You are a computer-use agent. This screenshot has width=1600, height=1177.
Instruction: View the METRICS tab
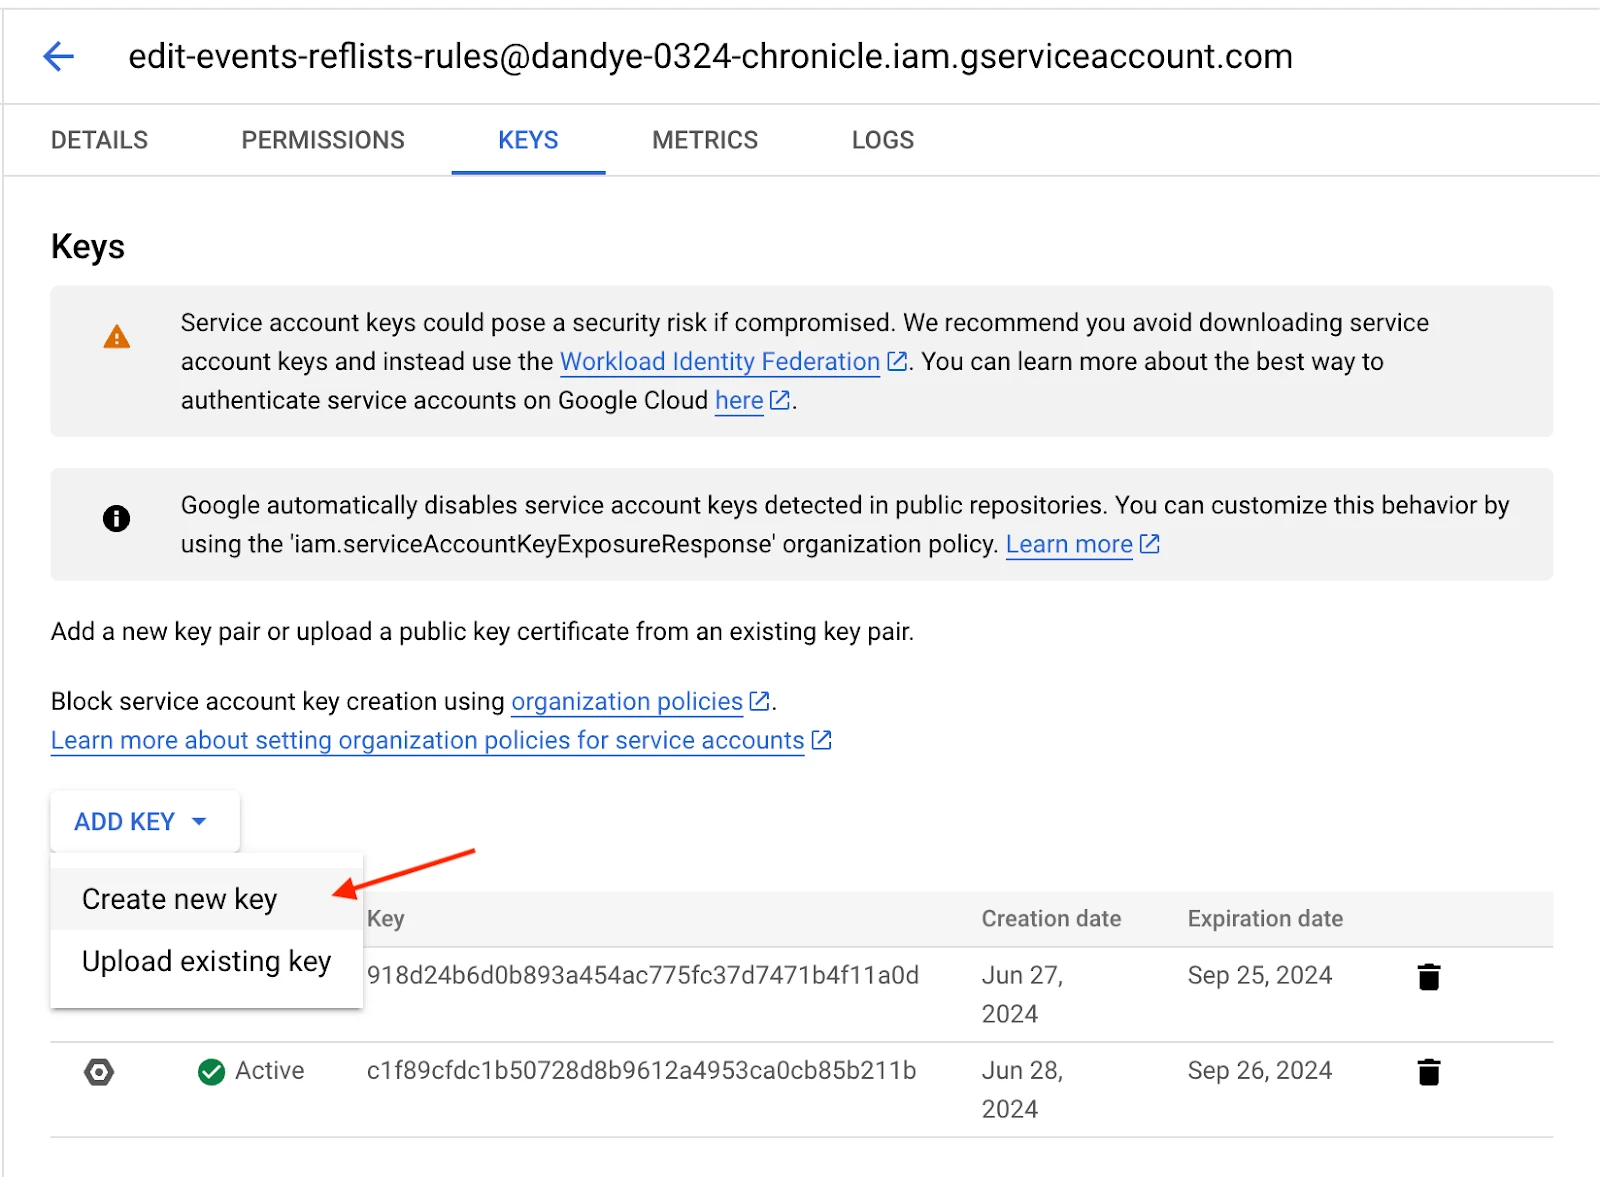click(x=705, y=140)
